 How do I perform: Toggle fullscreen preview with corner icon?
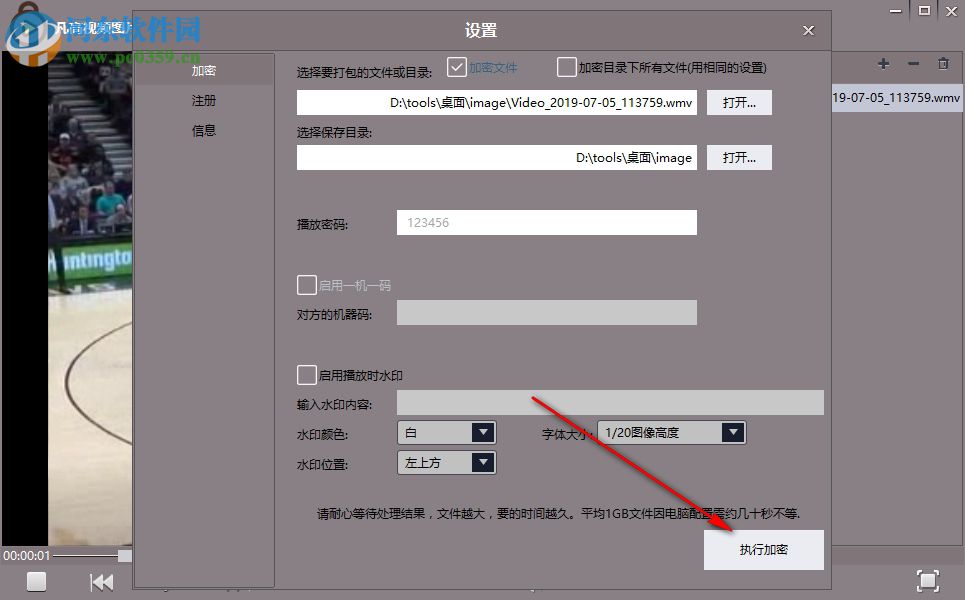(929, 580)
